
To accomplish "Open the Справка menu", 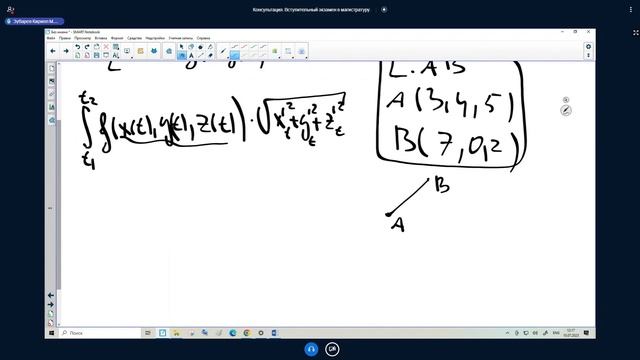I will click(203, 38).
